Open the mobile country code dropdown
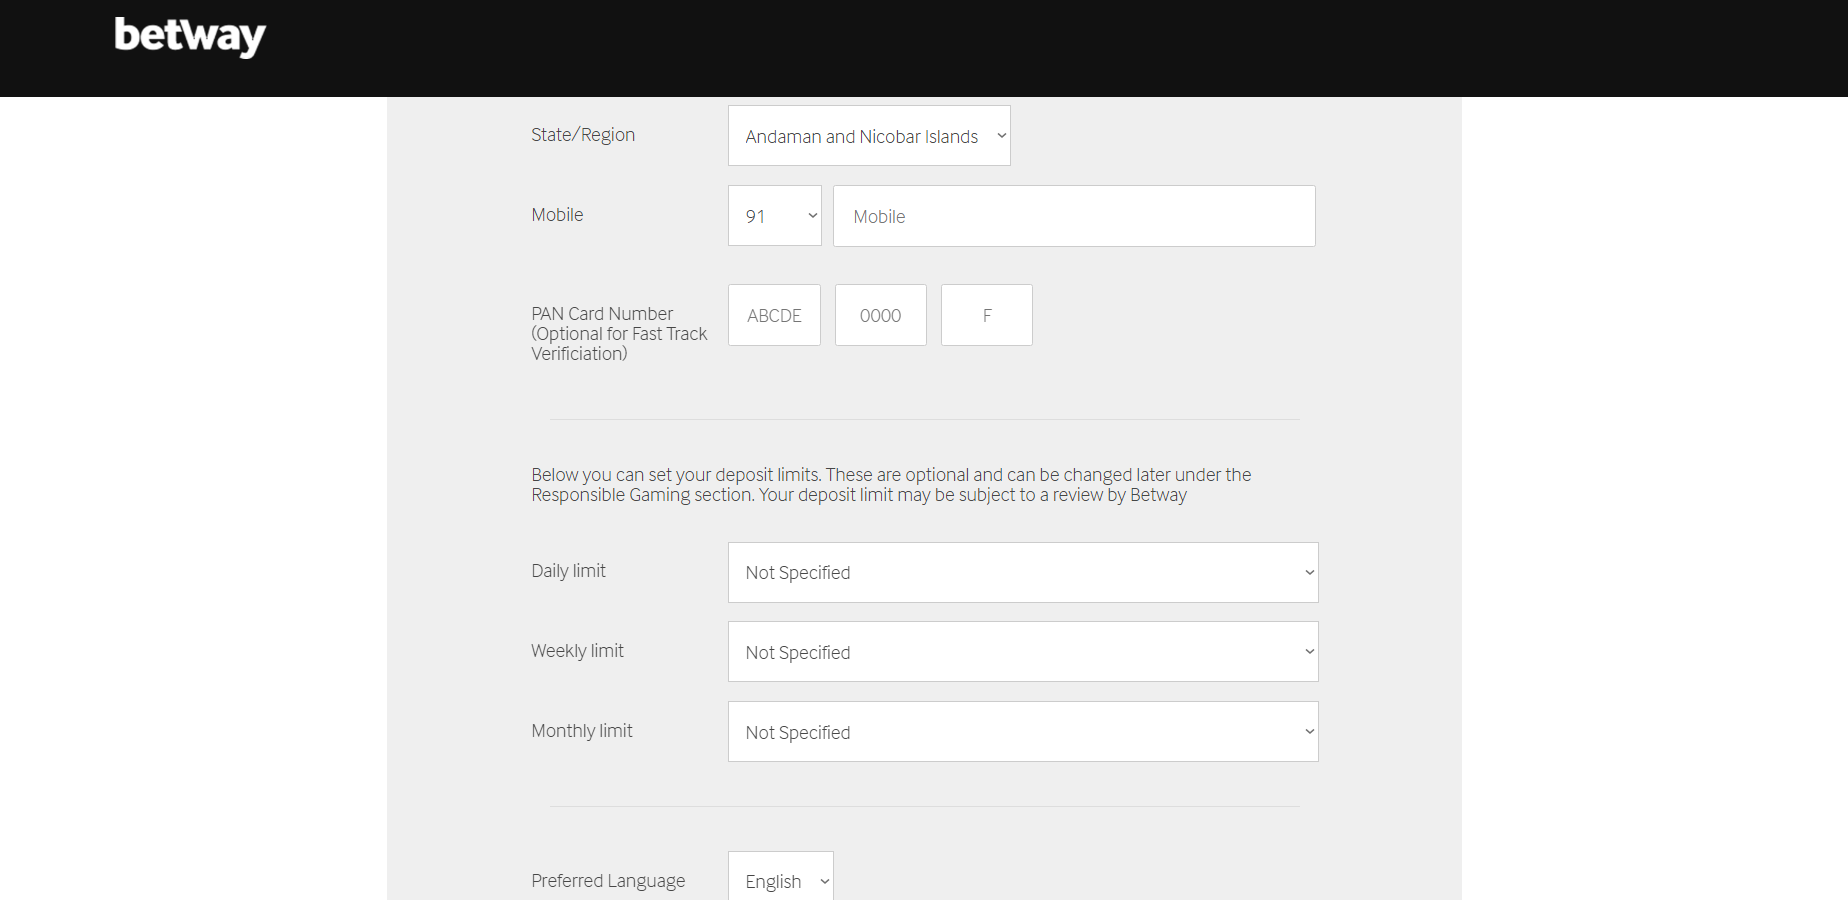 [774, 215]
